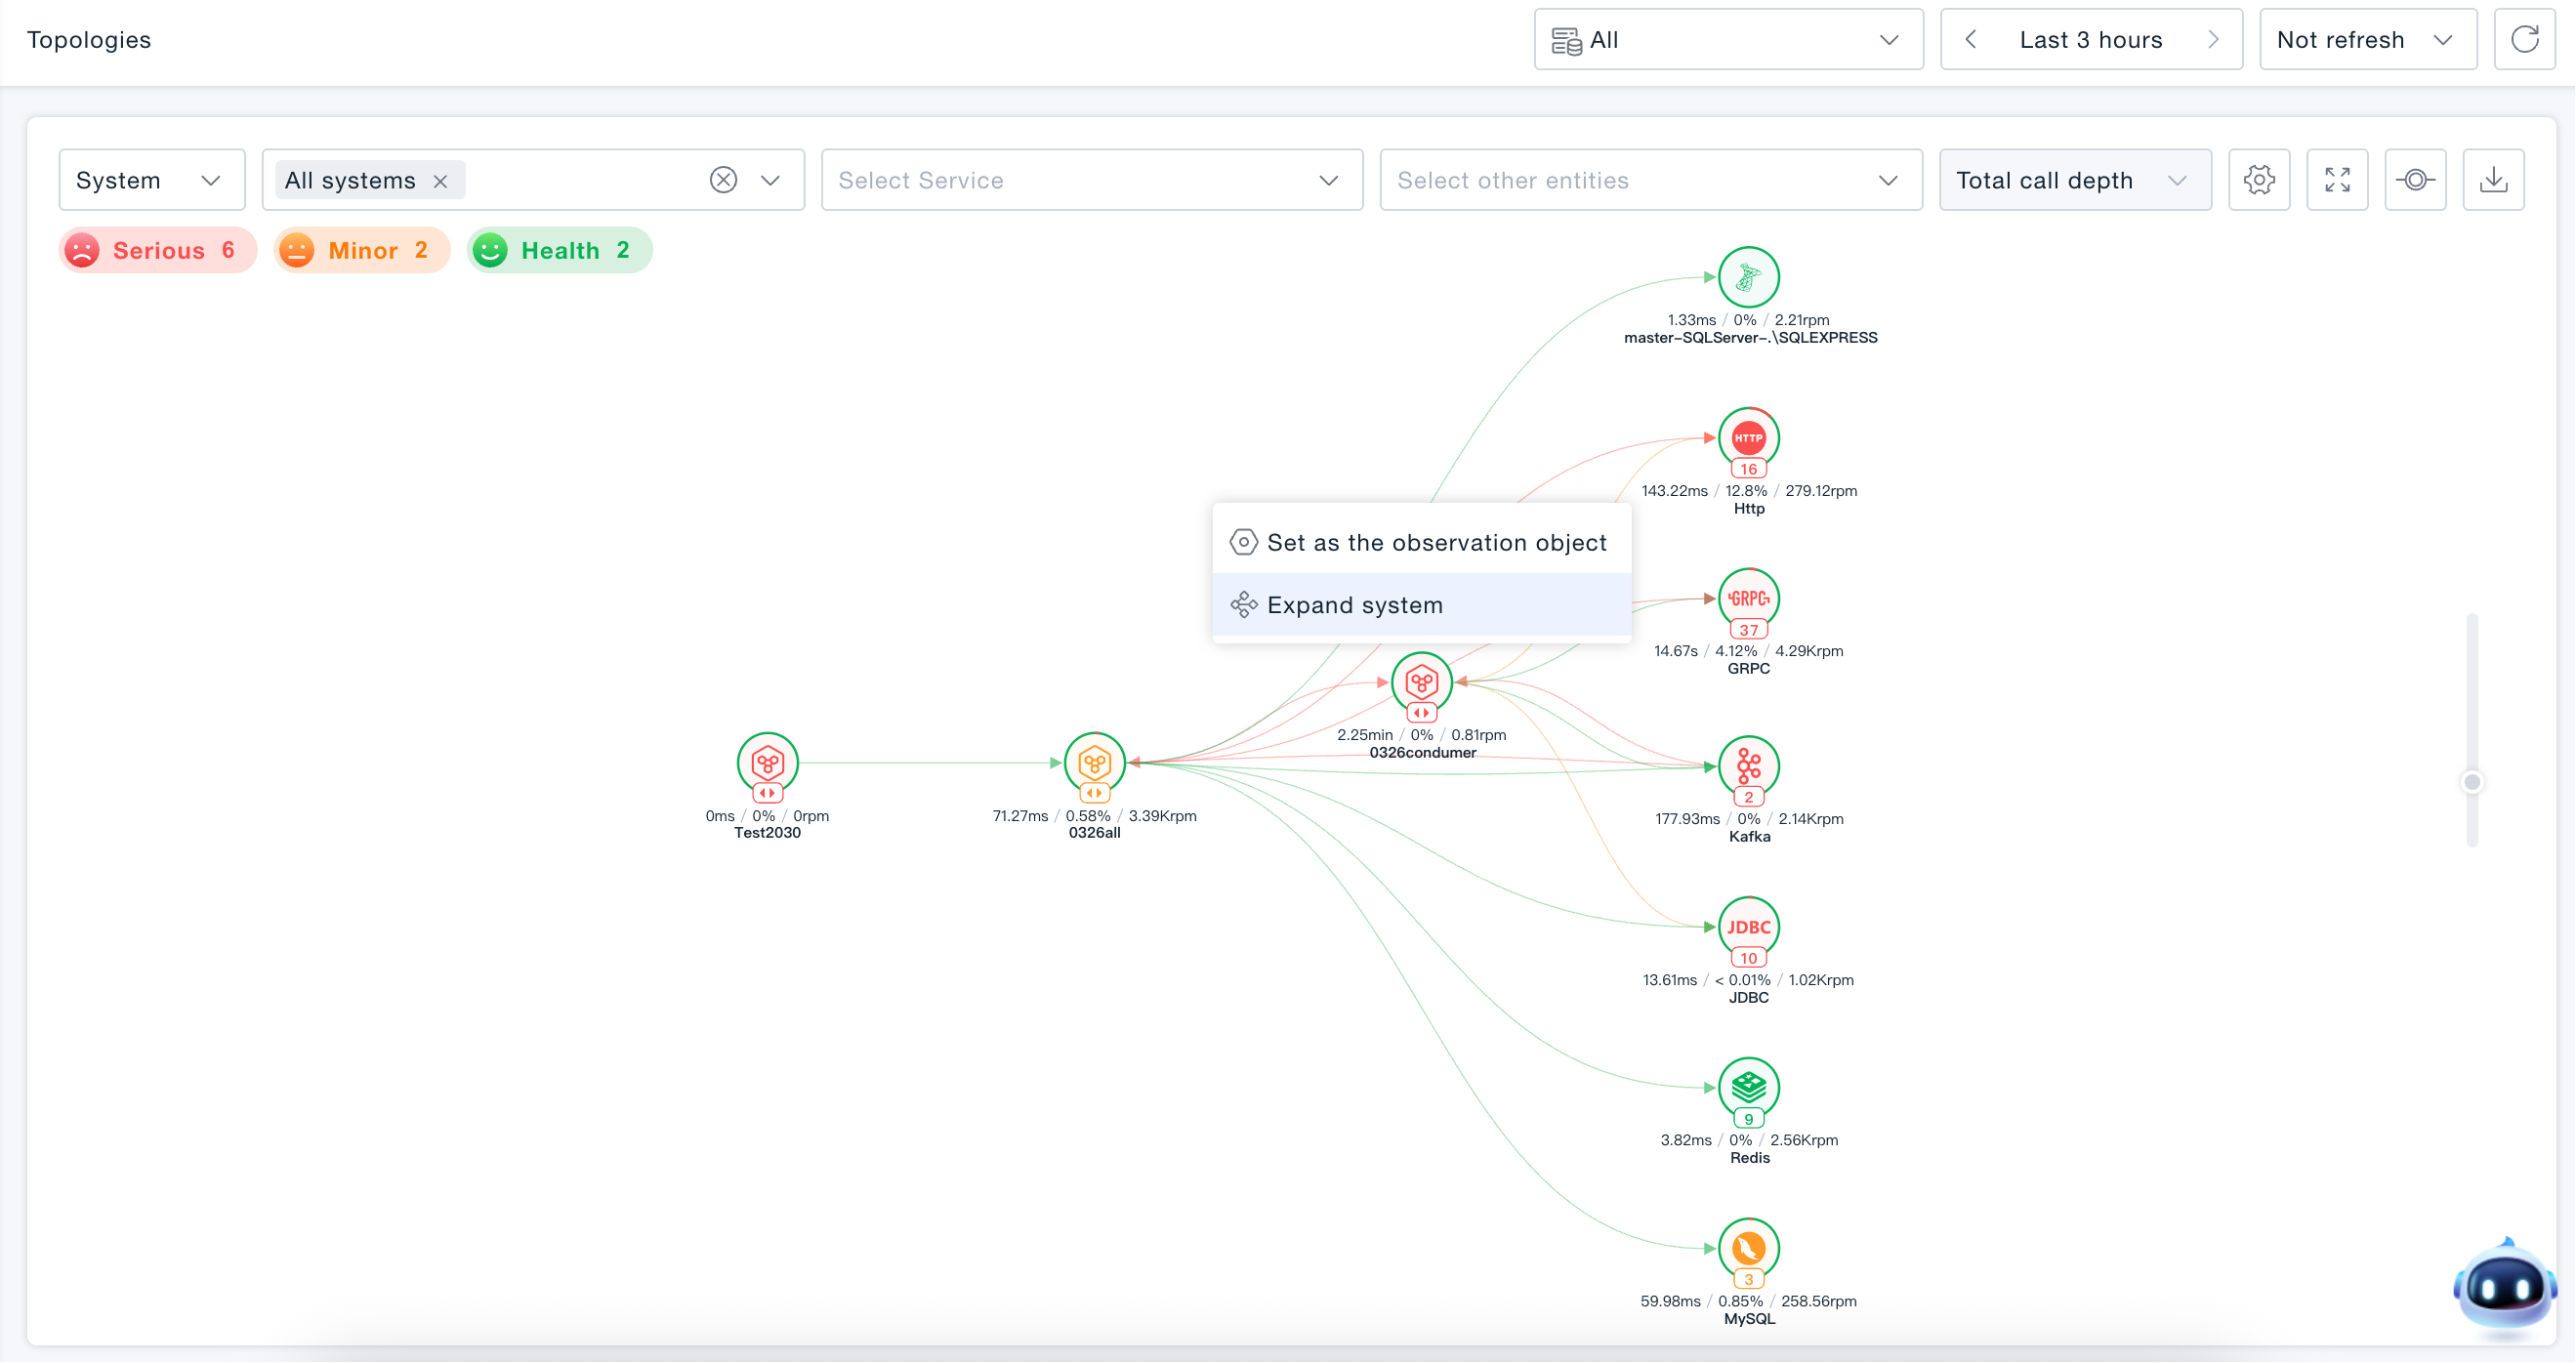Select the Kafka node icon
This screenshot has height=1363, width=2576.
coord(1748,767)
